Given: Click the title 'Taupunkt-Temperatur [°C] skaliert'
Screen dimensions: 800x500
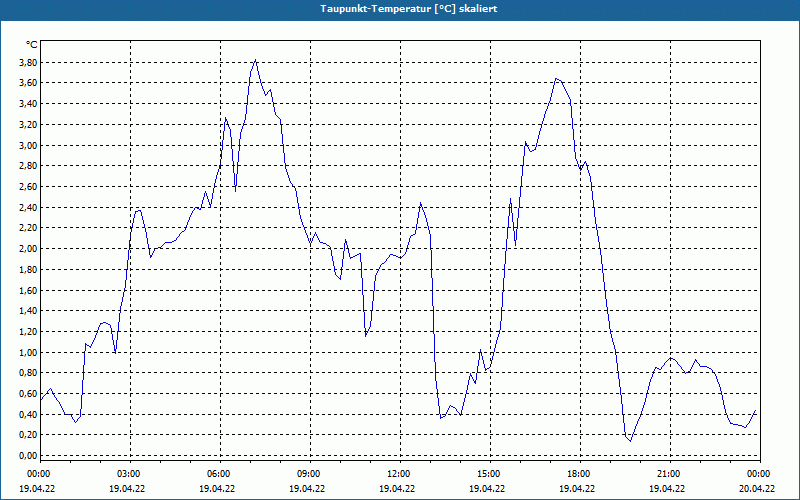Looking at the screenshot, I should (409, 9).
